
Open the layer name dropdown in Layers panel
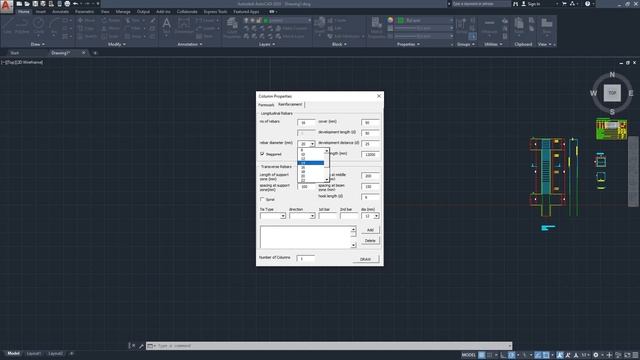[309, 20]
